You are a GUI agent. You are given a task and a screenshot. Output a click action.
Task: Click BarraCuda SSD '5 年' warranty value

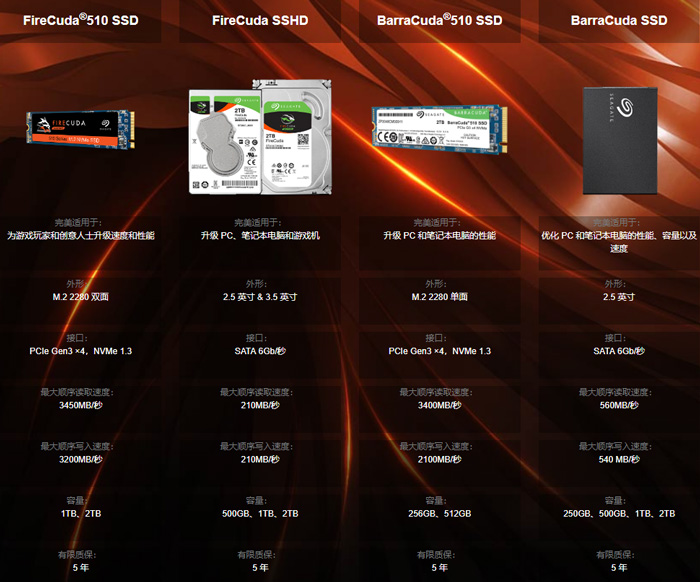coord(619,568)
